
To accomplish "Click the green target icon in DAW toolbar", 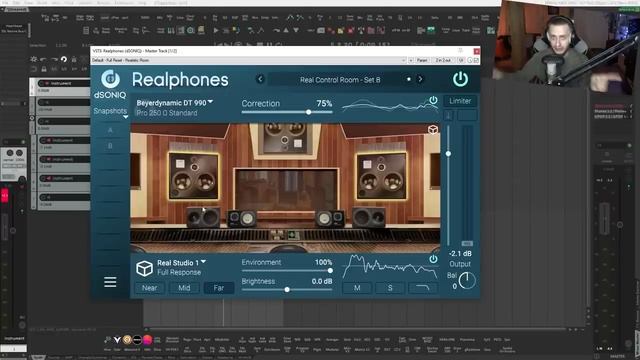I will tap(191, 30).
